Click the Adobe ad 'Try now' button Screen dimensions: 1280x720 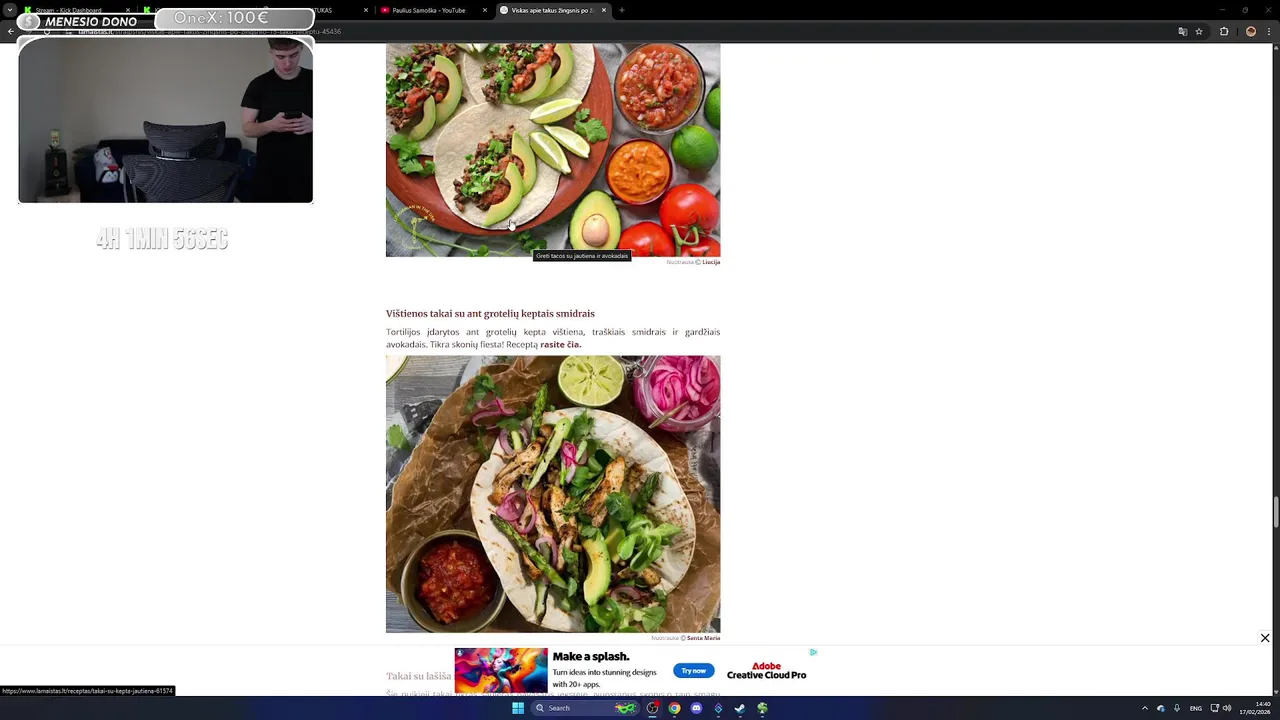(694, 671)
